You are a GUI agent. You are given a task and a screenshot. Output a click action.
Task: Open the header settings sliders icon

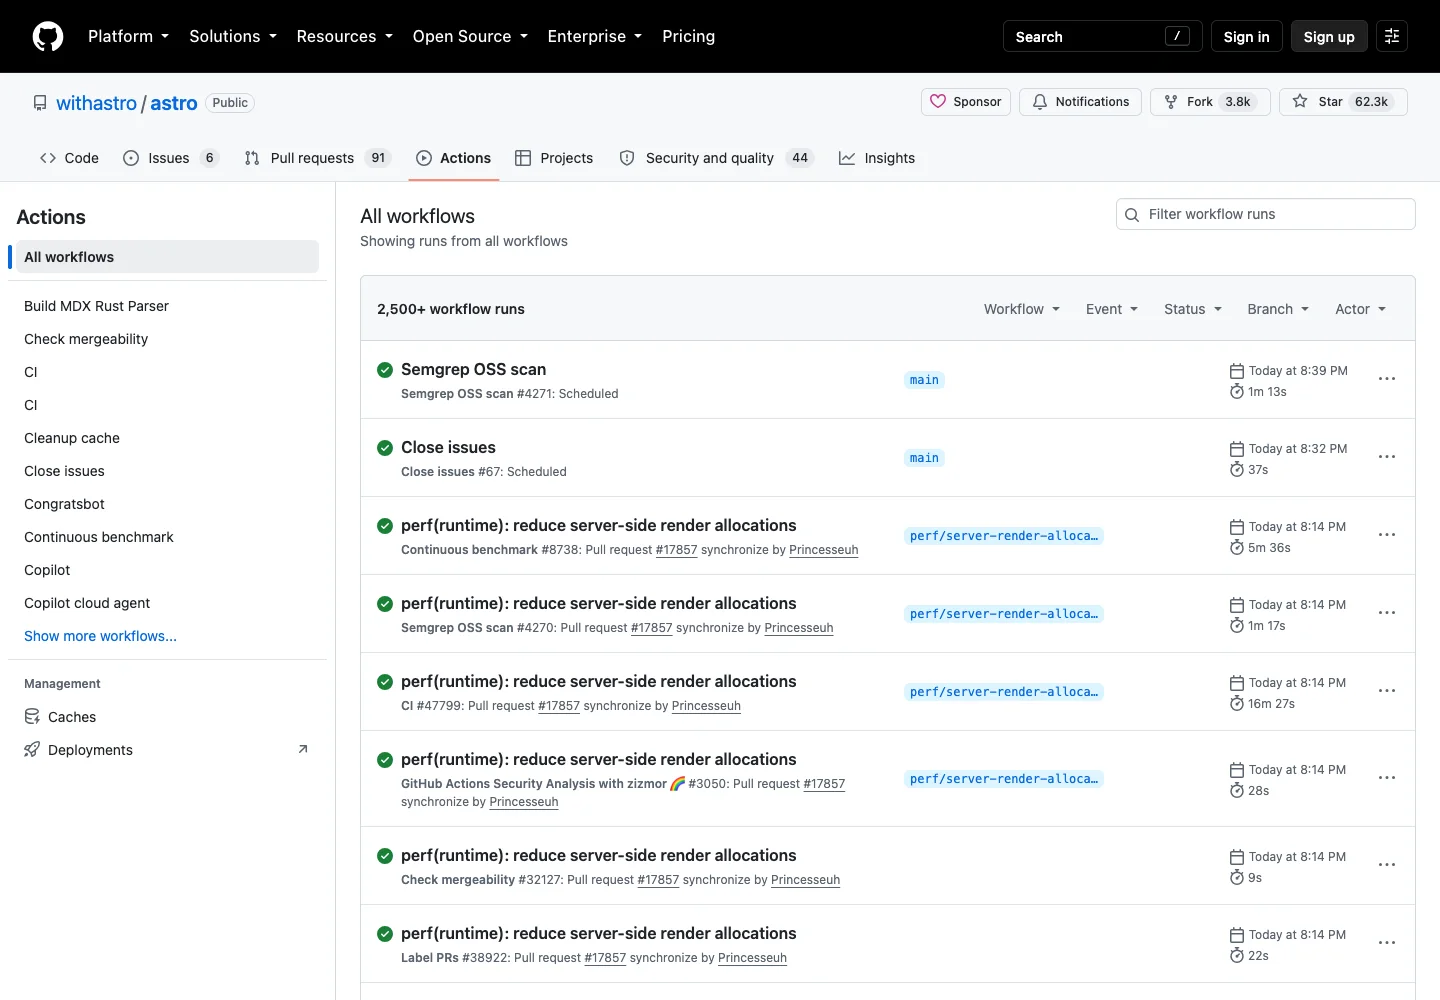1392,36
